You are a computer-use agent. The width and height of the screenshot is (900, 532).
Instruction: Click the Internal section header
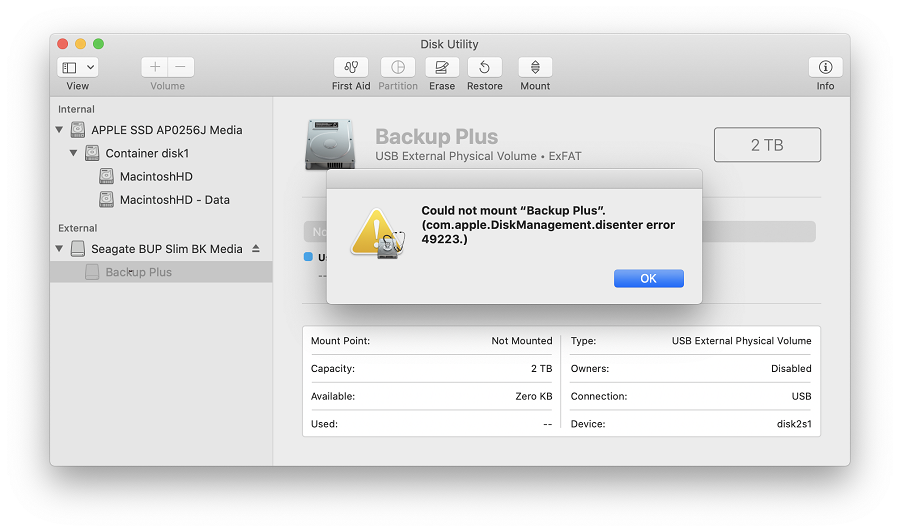(x=76, y=109)
